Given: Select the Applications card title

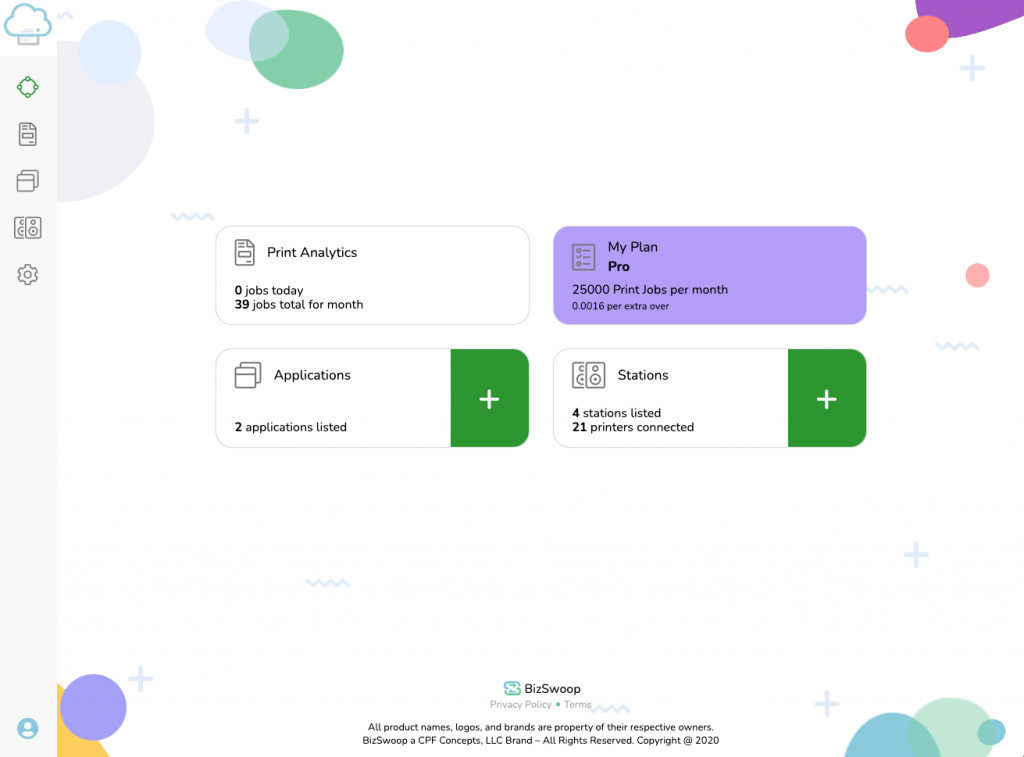Looking at the screenshot, I should pos(312,375).
